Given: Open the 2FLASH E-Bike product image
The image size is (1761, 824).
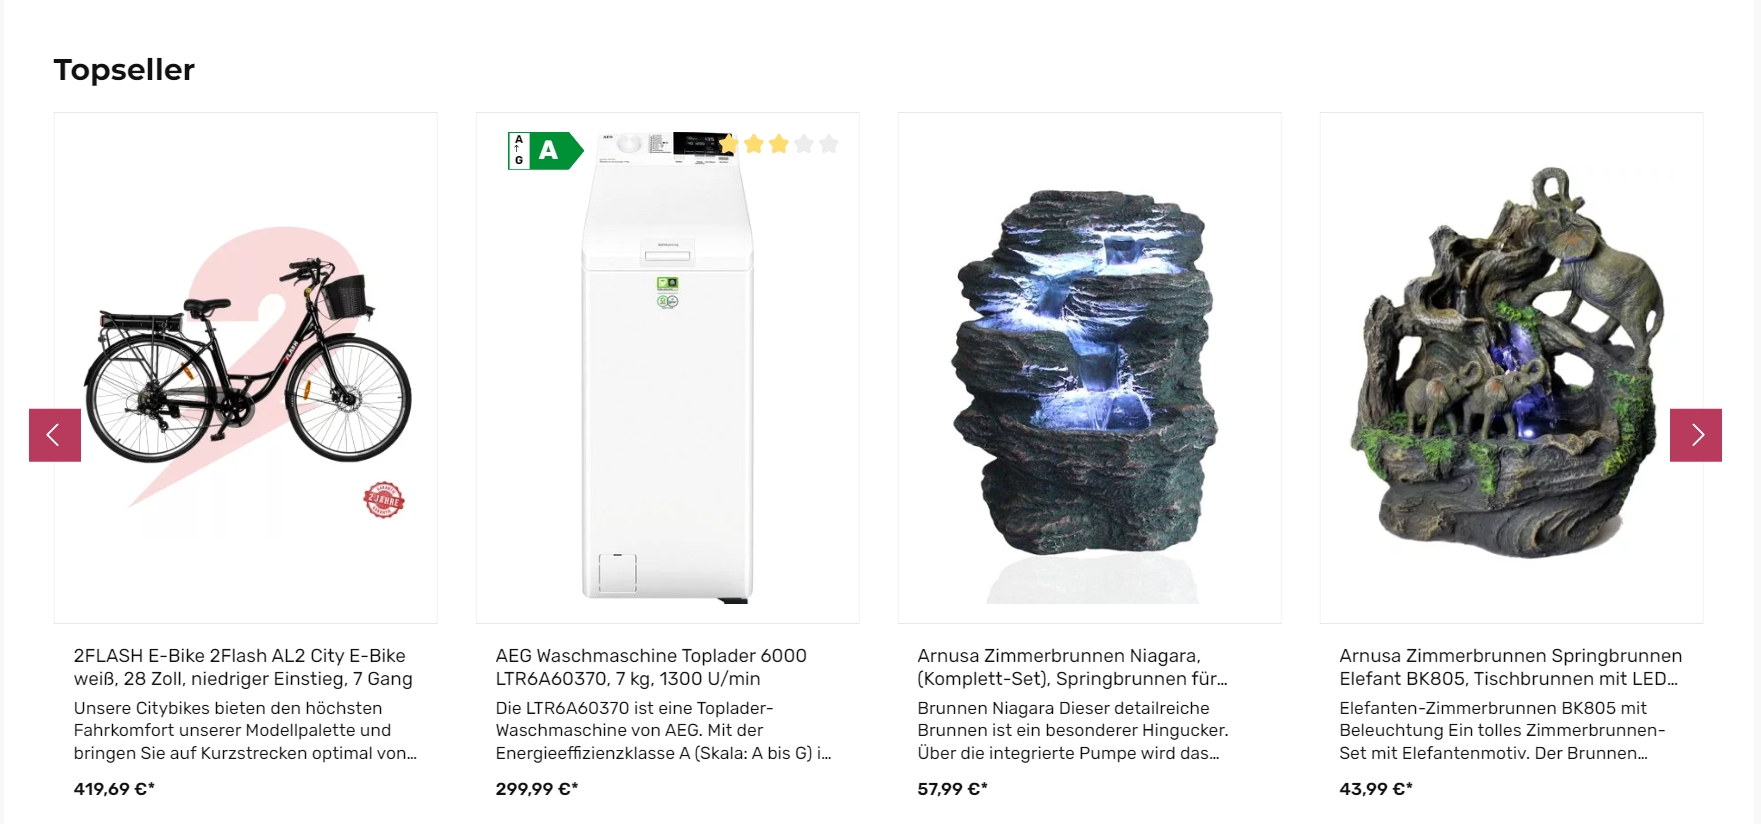Looking at the screenshot, I should coord(246,368).
